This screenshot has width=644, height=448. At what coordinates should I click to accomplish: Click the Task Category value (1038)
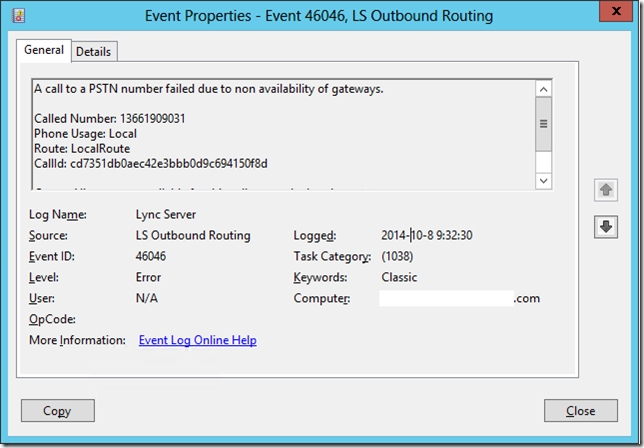397,256
